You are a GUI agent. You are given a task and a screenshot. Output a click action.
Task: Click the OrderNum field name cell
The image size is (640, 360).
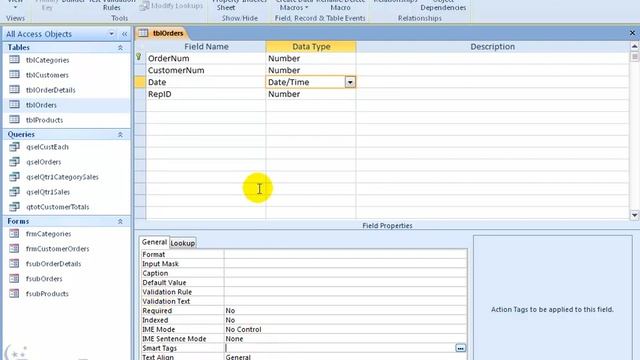pos(206,58)
